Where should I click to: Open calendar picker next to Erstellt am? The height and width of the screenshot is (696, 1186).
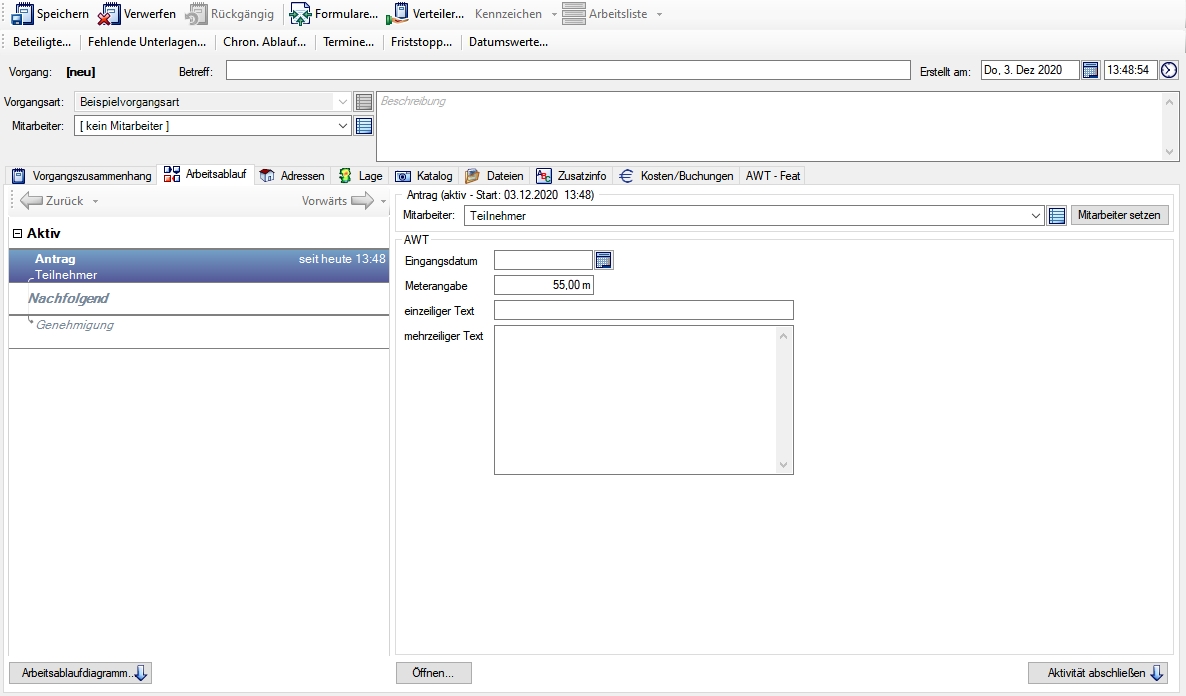[1091, 70]
